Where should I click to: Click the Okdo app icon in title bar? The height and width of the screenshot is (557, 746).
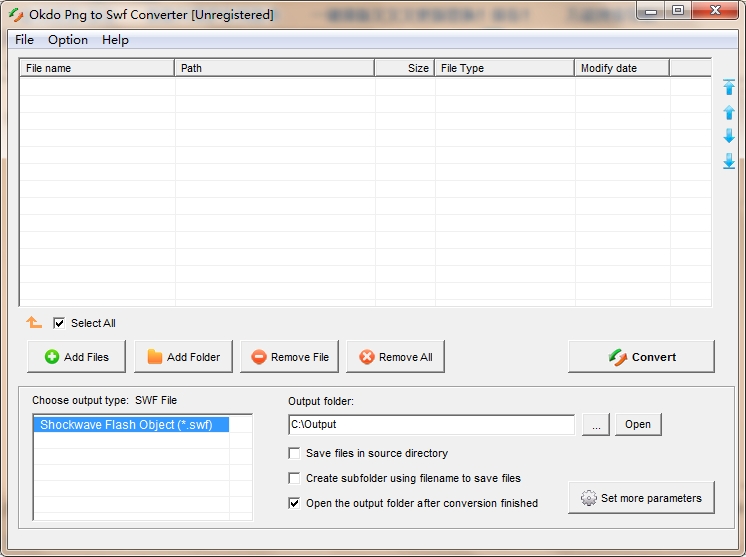pyautogui.click(x=16, y=15)
